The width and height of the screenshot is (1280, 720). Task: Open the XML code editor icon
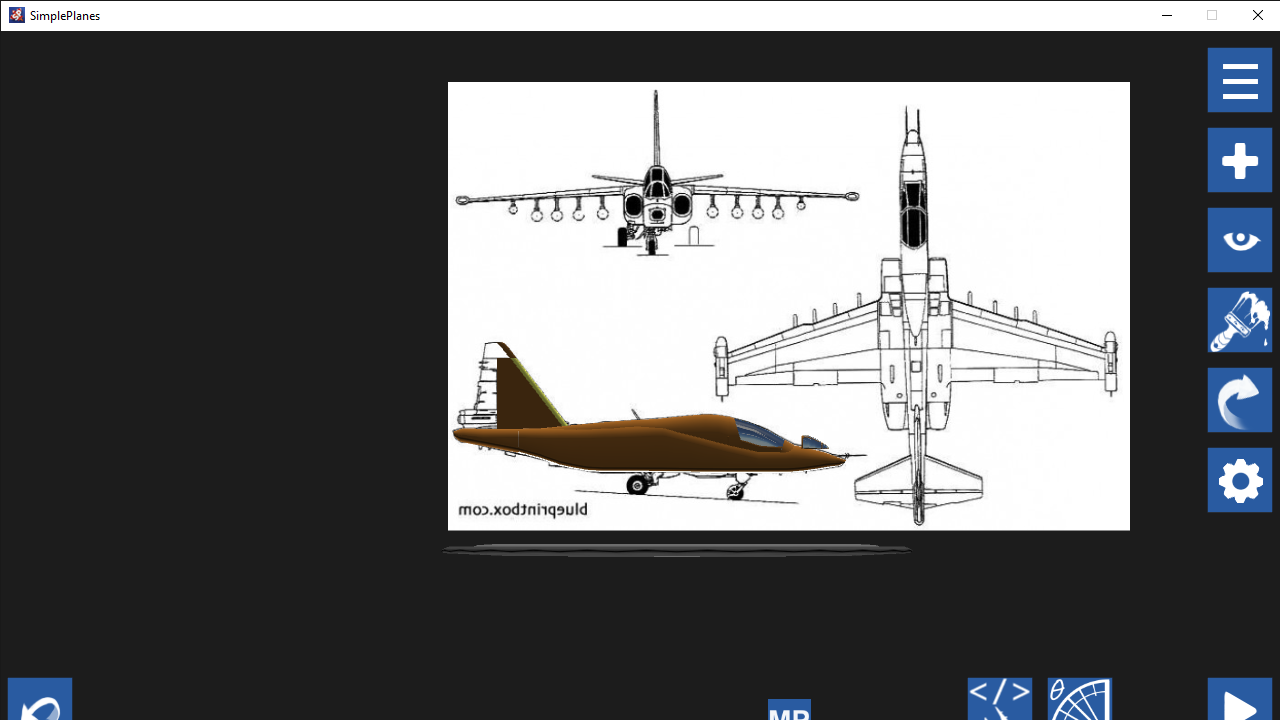point(1000,700)
